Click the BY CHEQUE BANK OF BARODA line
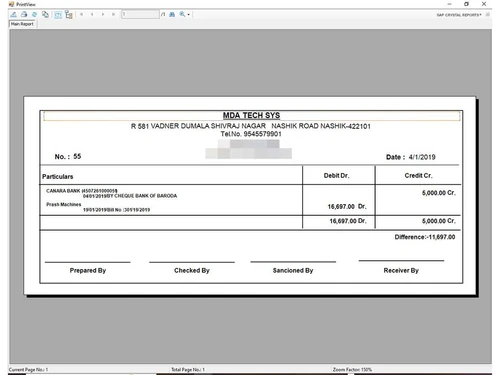The width and height of the screenshot is (500, 375). pos(130,196)
